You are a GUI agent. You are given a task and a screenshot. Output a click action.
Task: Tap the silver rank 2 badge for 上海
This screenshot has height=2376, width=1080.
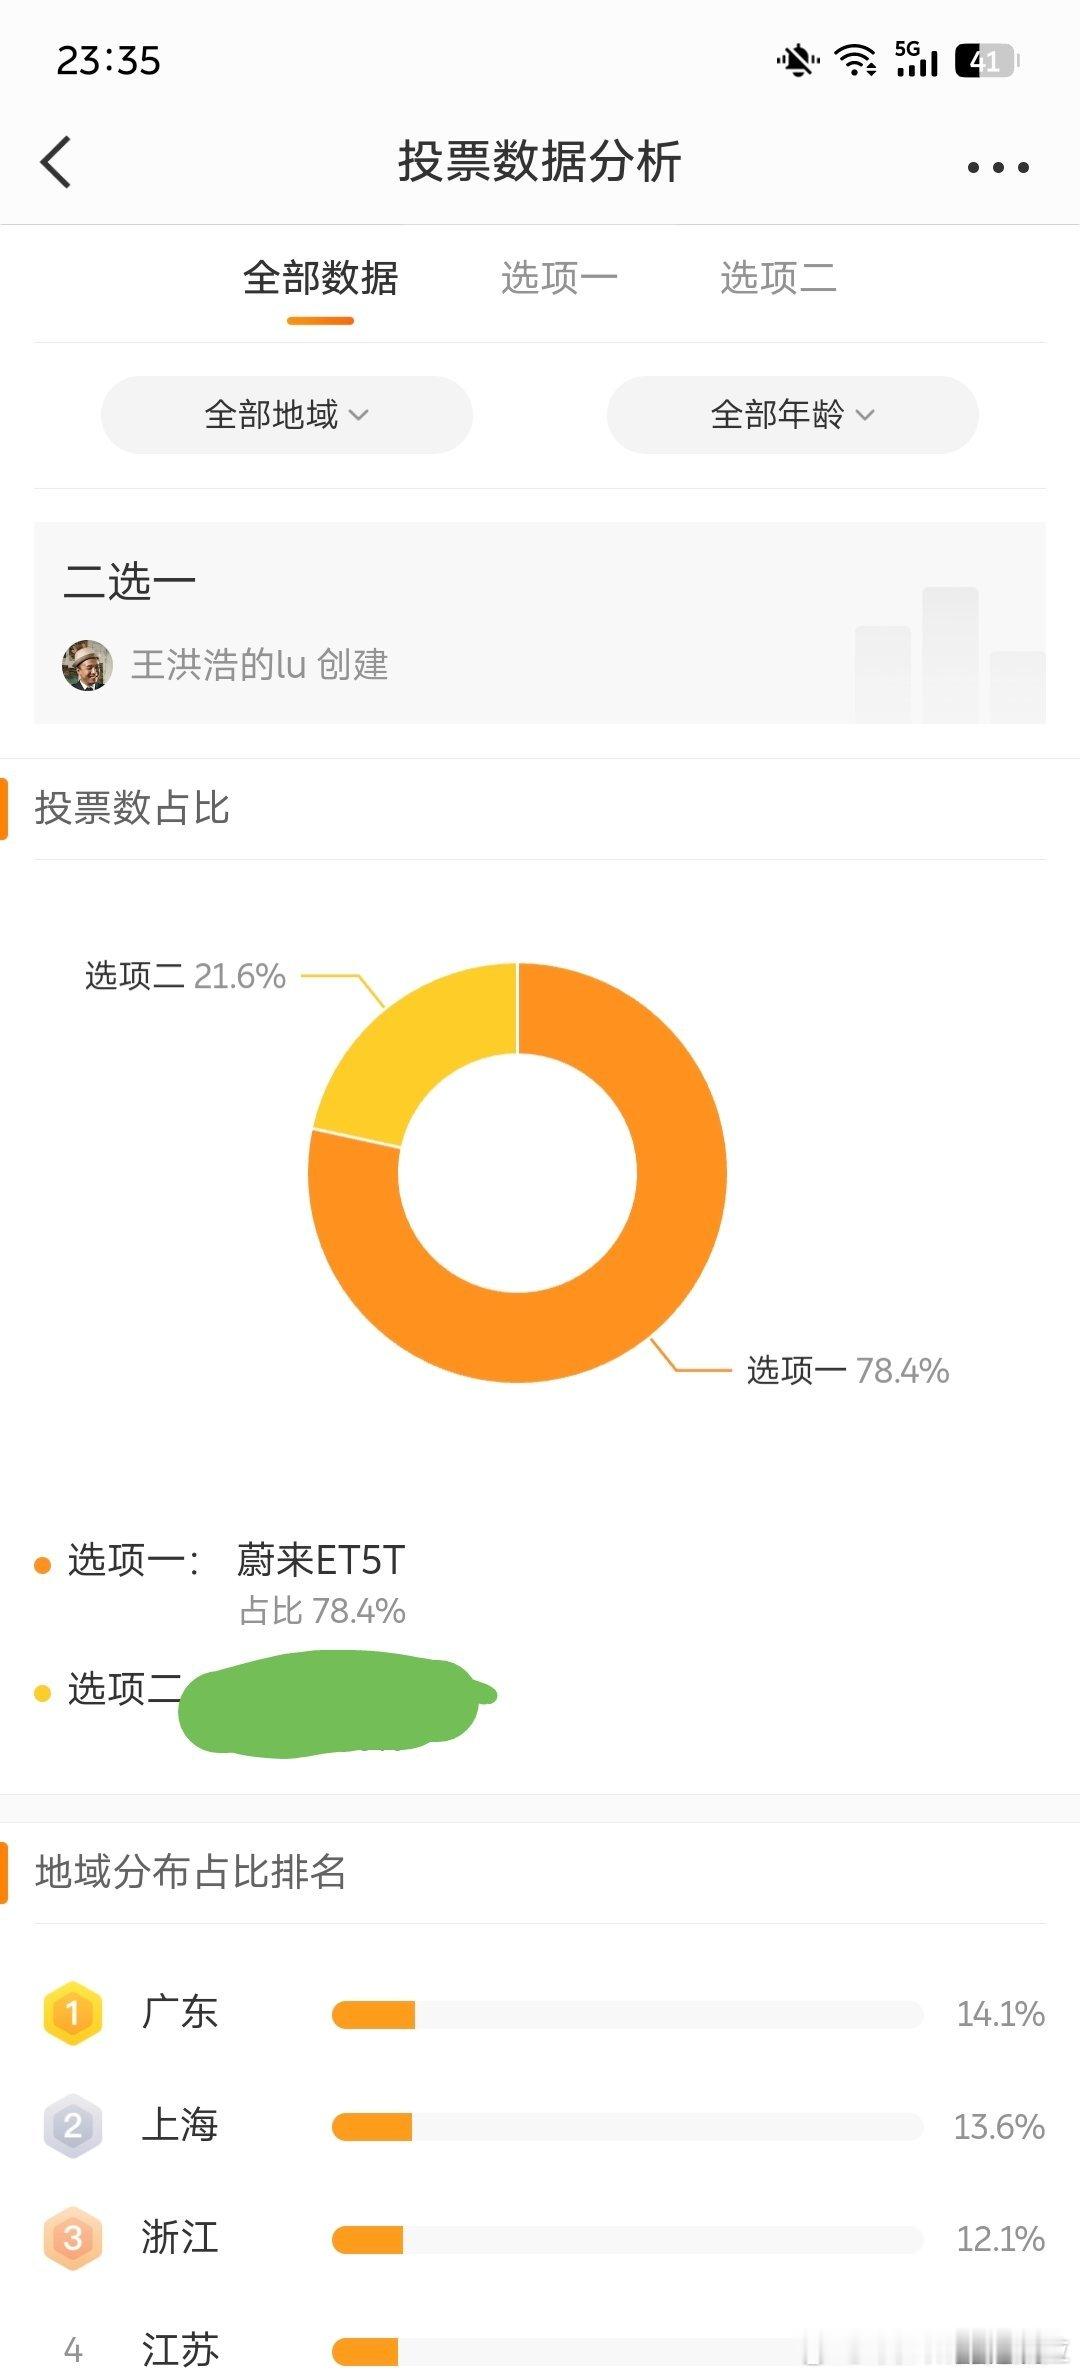click(x=73, y=2126)
